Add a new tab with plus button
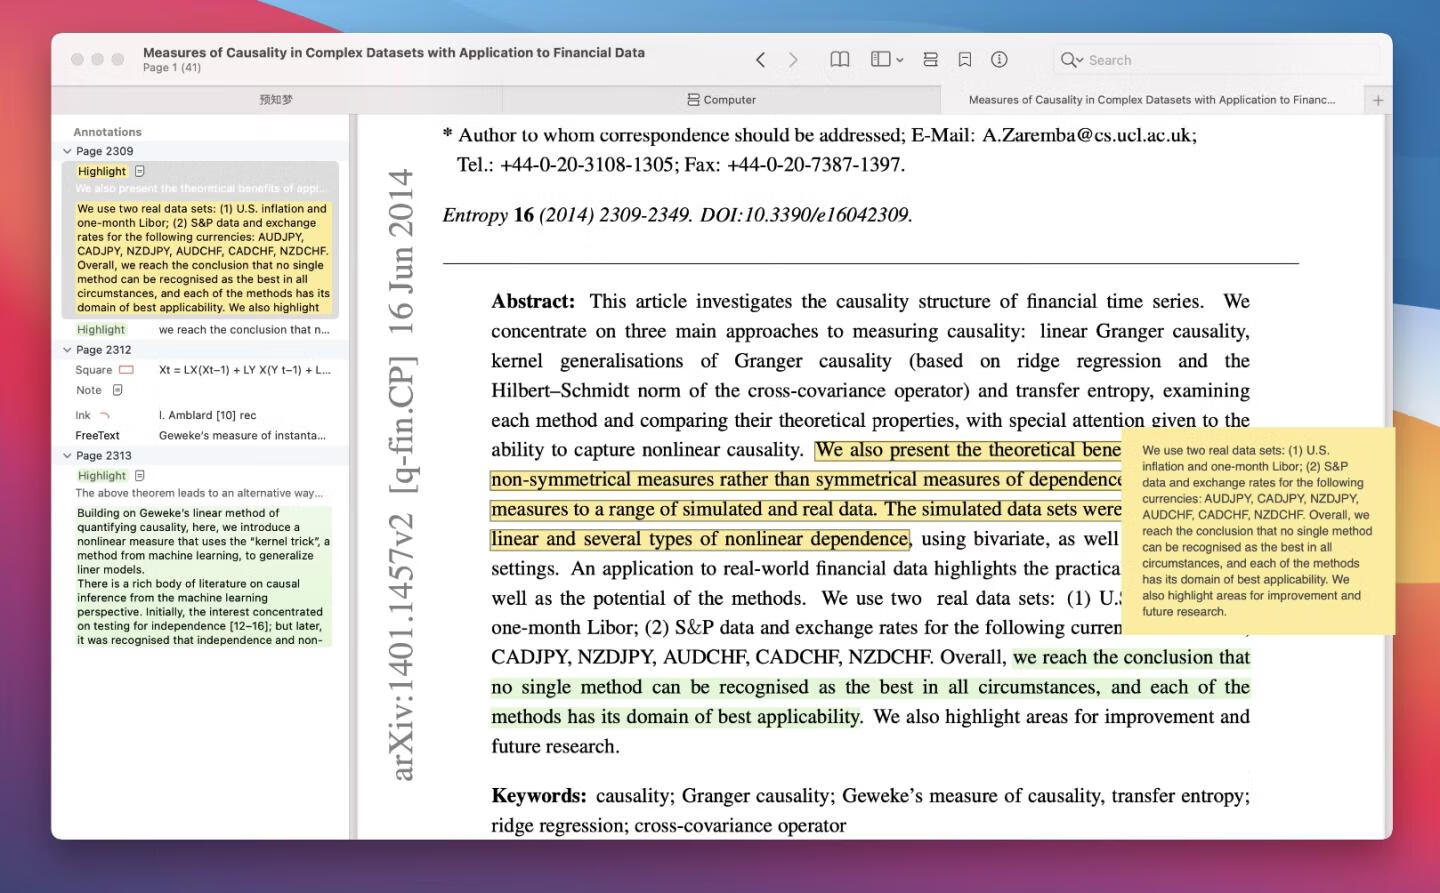The width and height of the screenshot is (1440, 893). point(1378,100)
